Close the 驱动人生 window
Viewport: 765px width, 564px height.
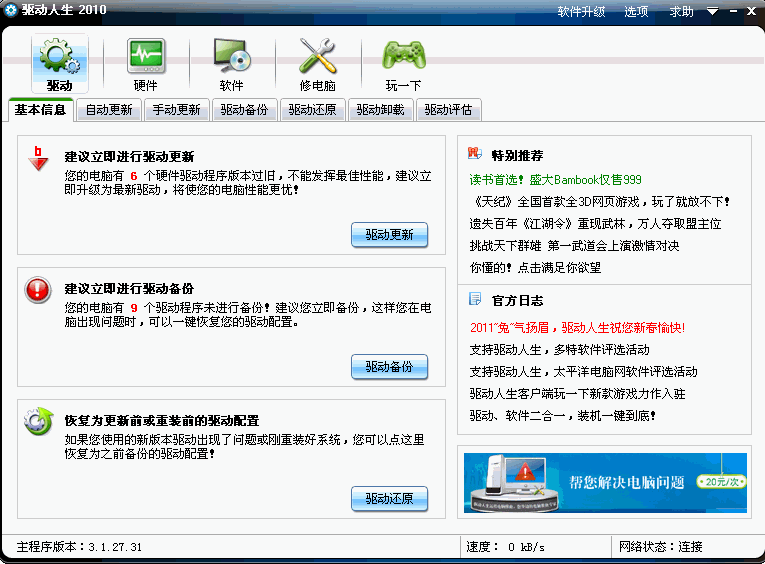[x=751, y=11]
